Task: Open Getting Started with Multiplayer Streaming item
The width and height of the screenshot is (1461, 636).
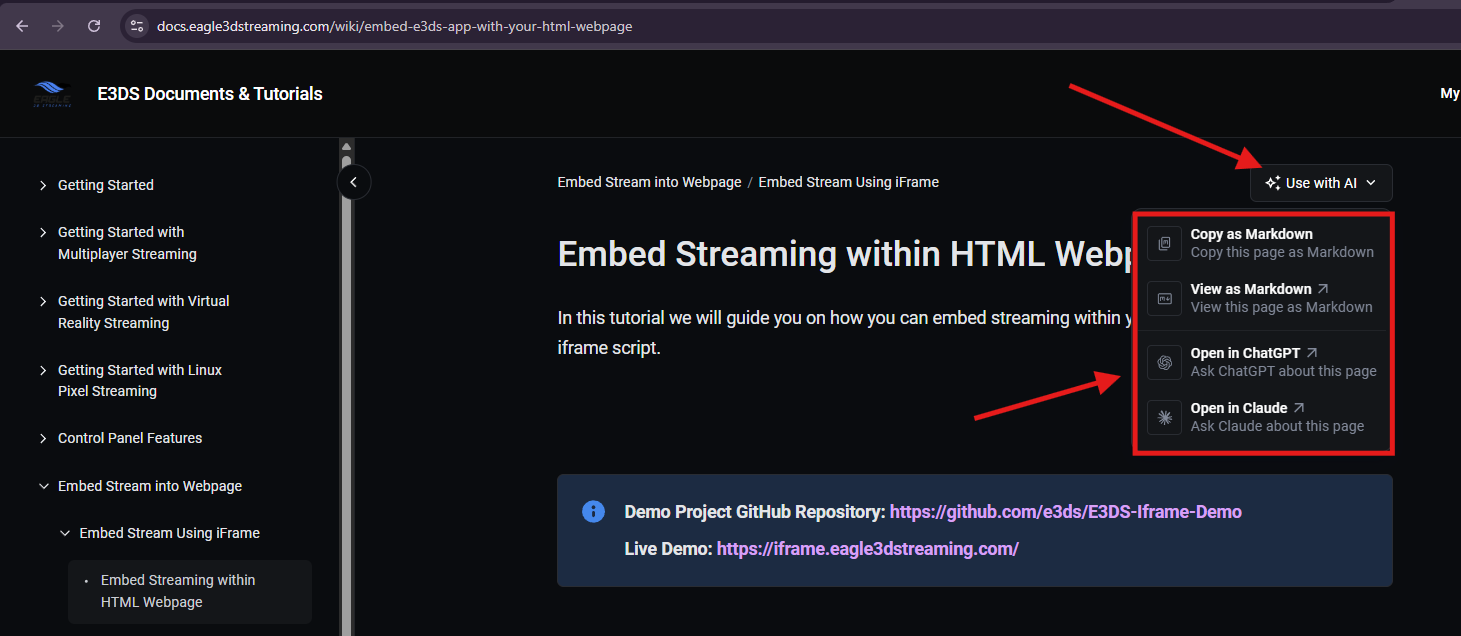Action: coord(127,243)
